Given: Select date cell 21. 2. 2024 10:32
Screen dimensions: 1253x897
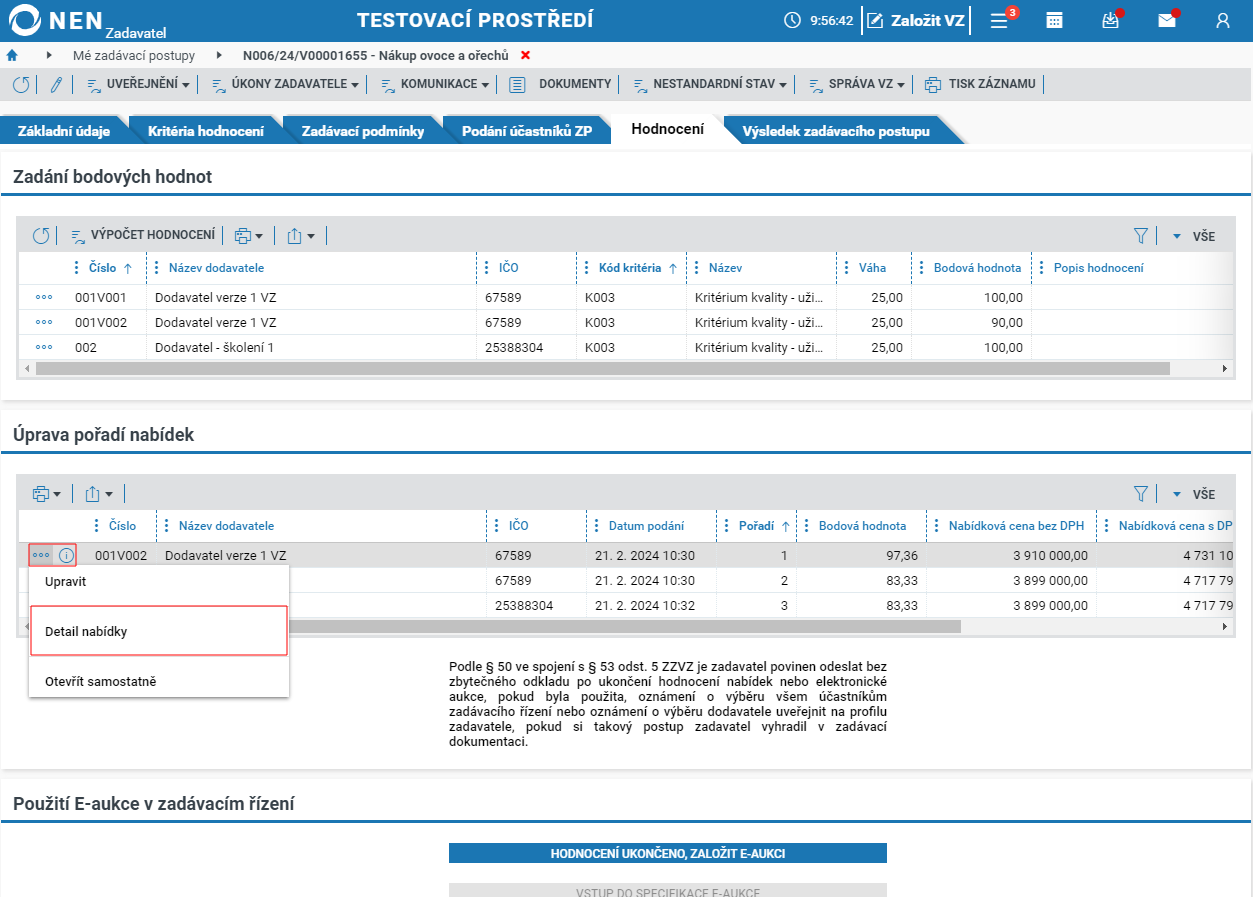Looking at the screenshot, I should point(651,605).
